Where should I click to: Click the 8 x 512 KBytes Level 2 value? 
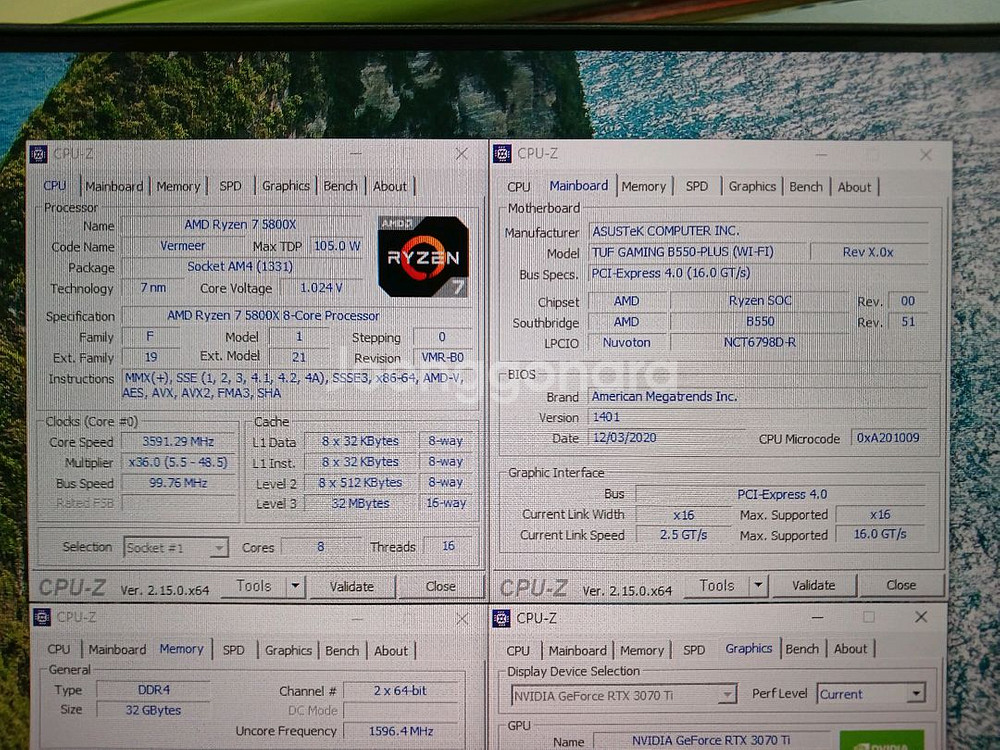point(360,482)
